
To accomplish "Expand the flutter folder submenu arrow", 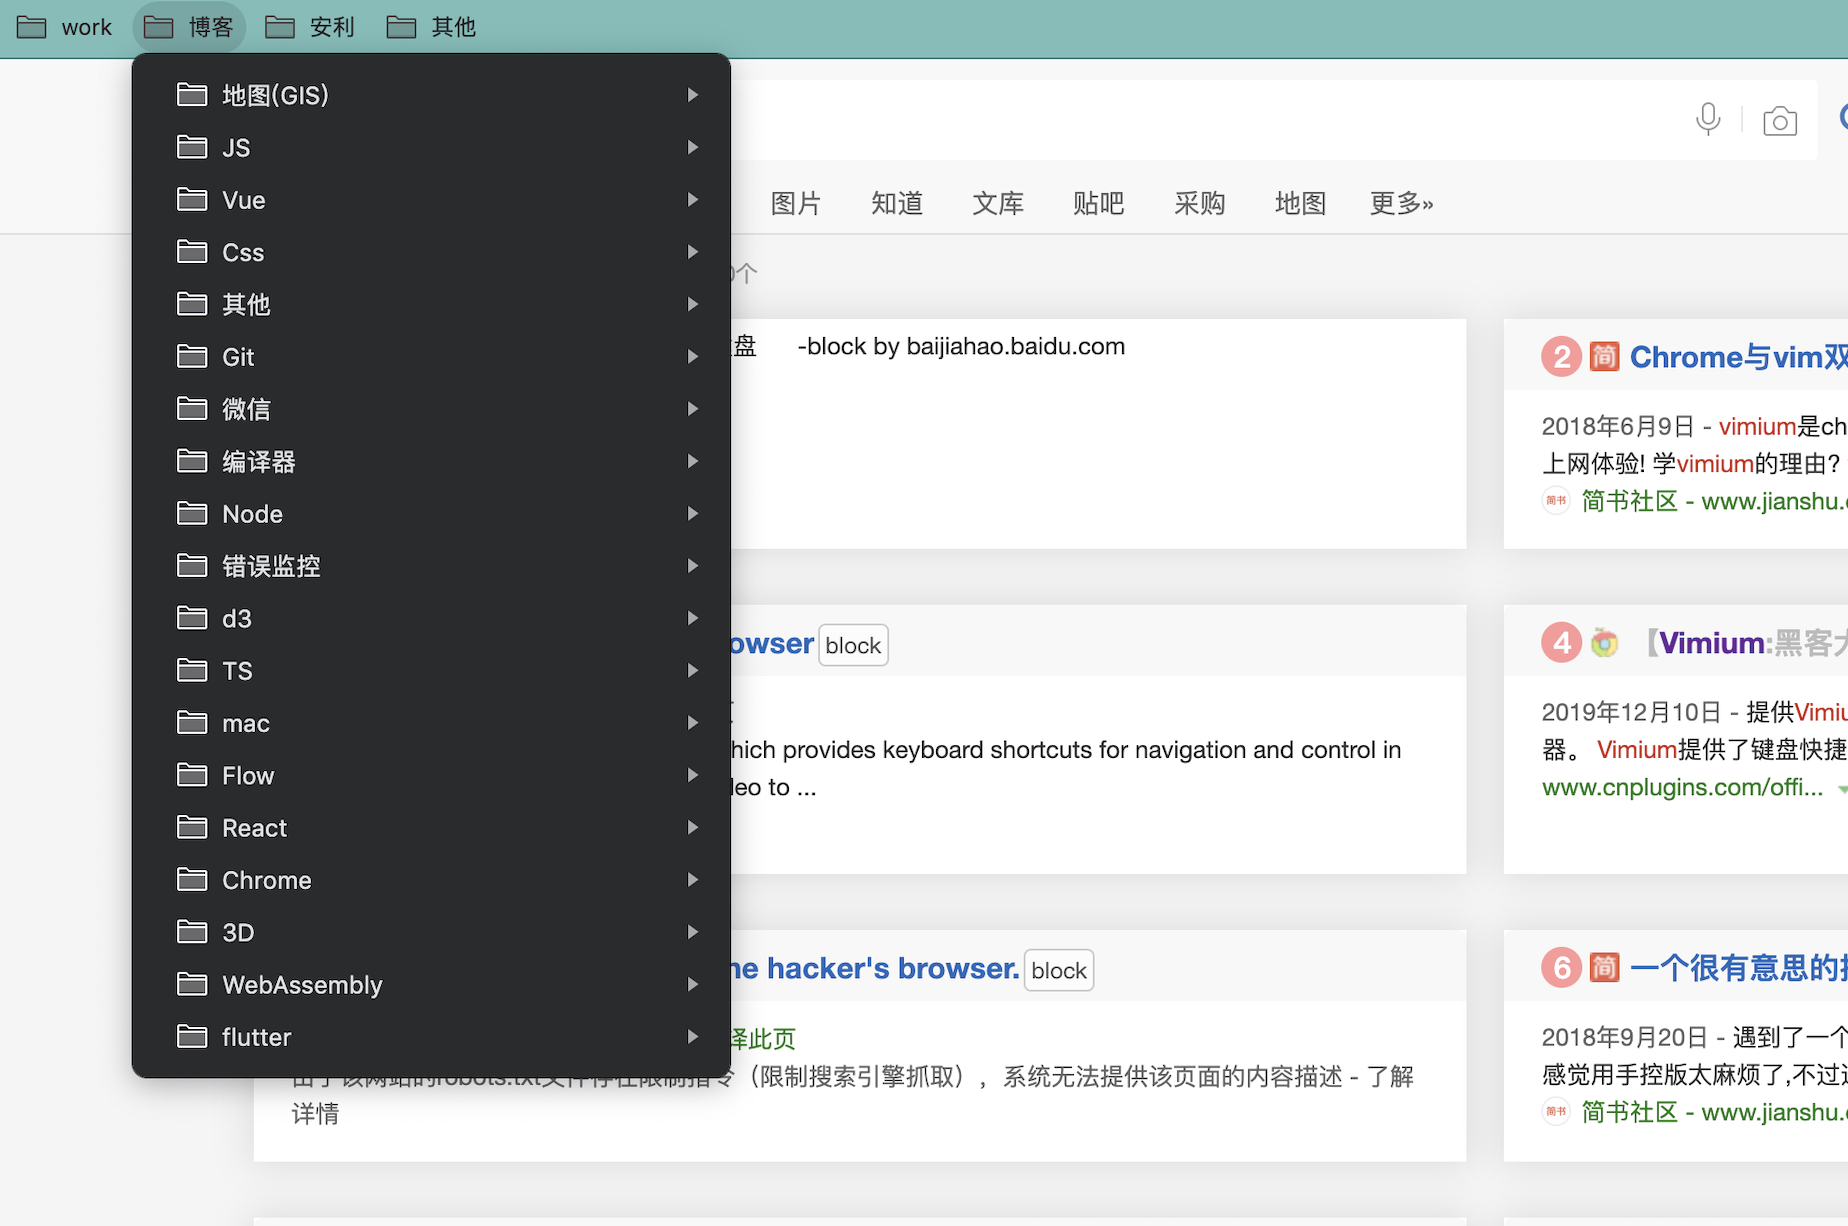I will (x=693, y=1037).
